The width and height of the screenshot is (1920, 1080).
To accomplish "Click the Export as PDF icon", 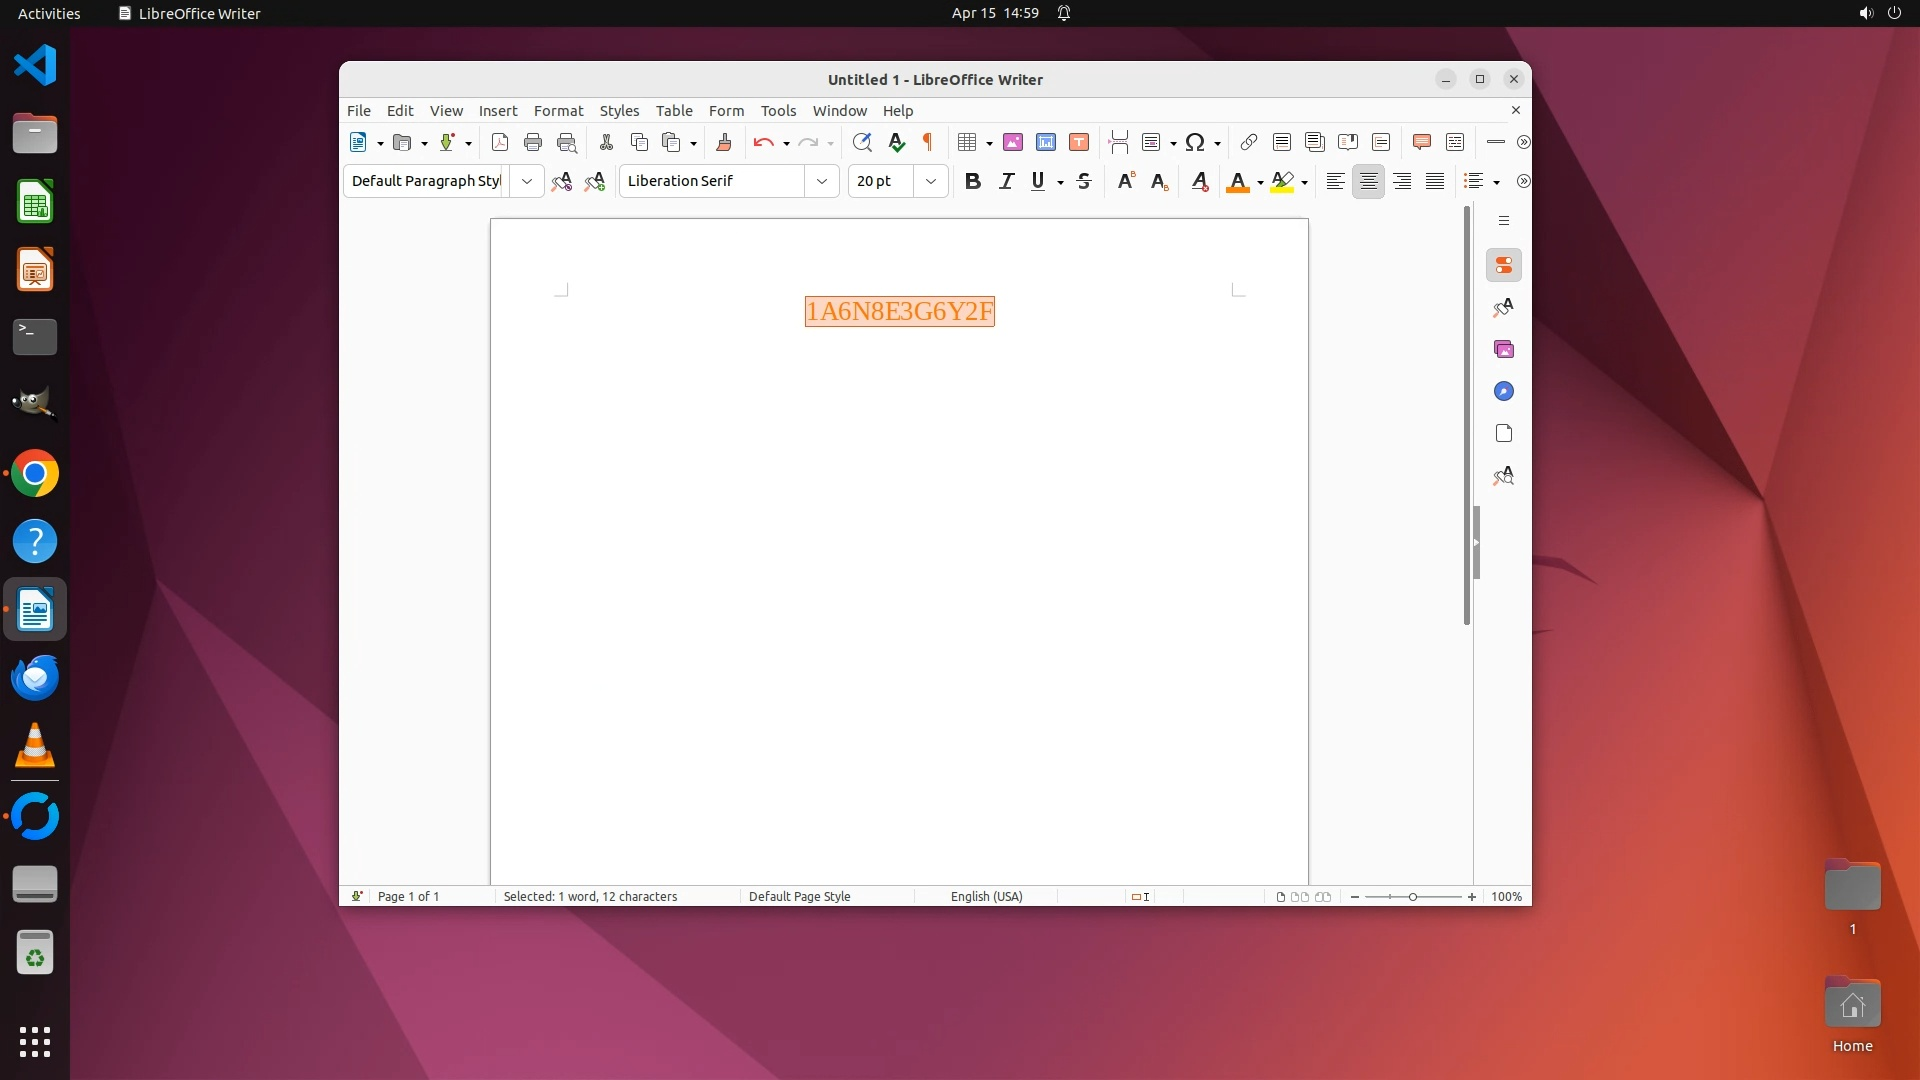I will [500, 143].
